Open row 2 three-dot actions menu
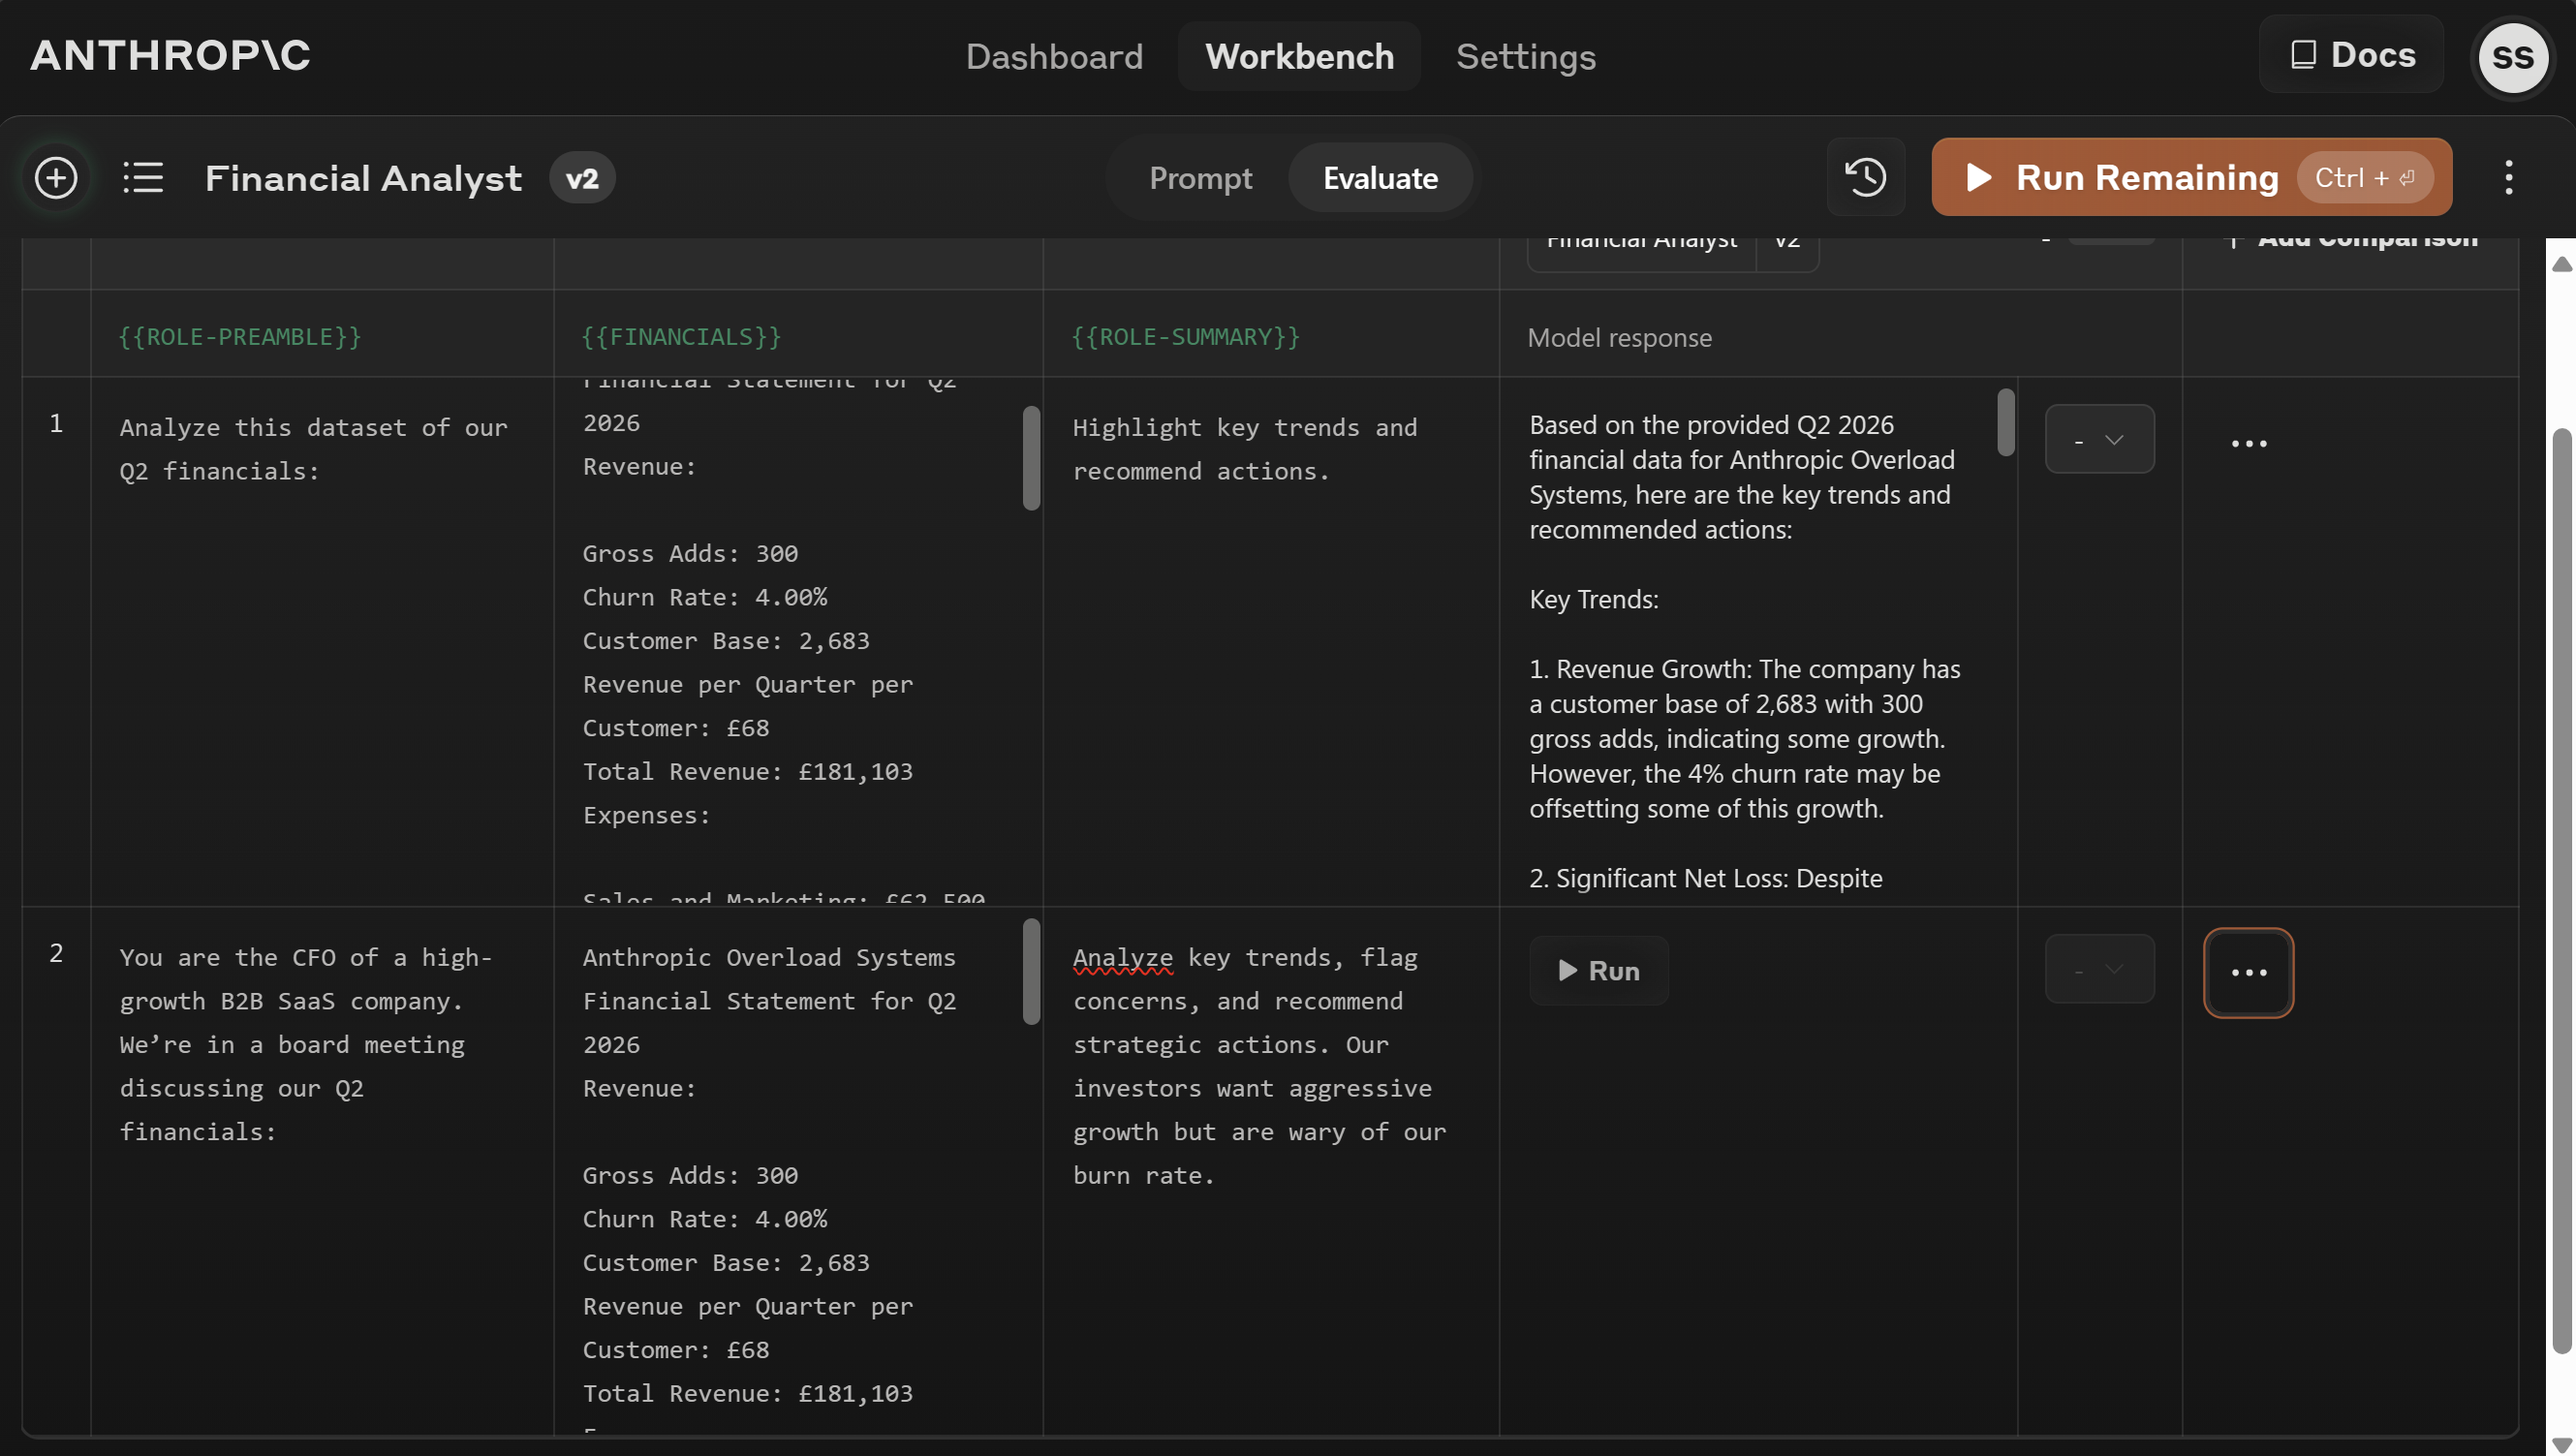The image size is (2576, 1456). tap(2248, 972)
